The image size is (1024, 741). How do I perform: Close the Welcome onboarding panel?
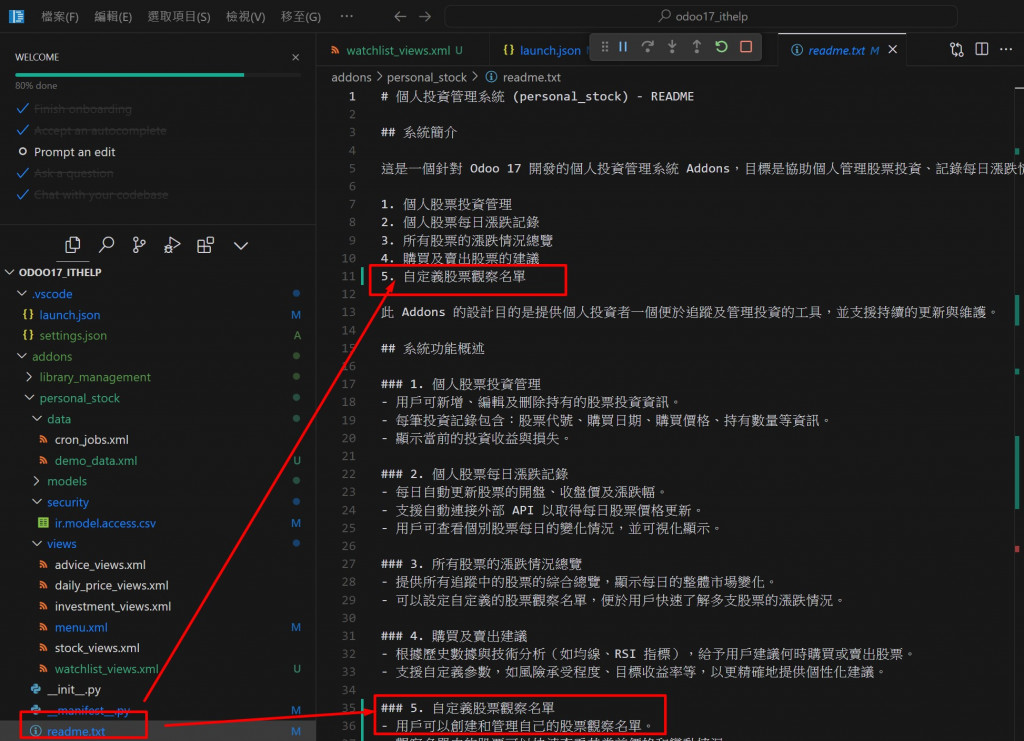tap(296, 57)
